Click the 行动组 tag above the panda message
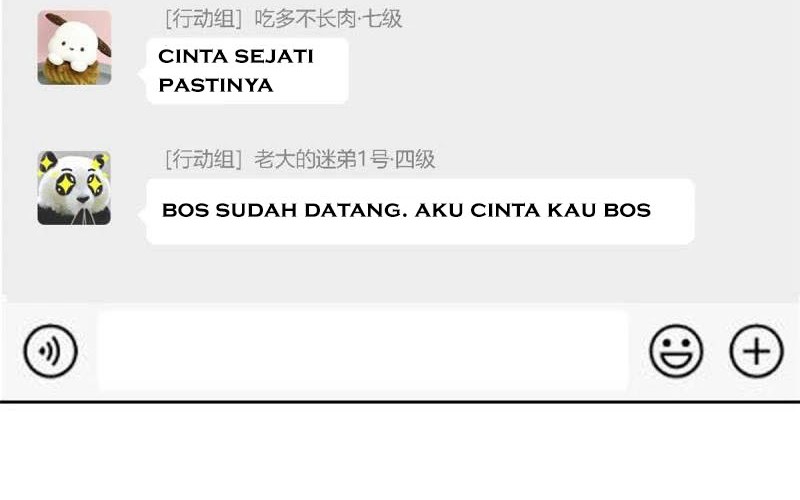The image size is (800, 500). point(204,160)
